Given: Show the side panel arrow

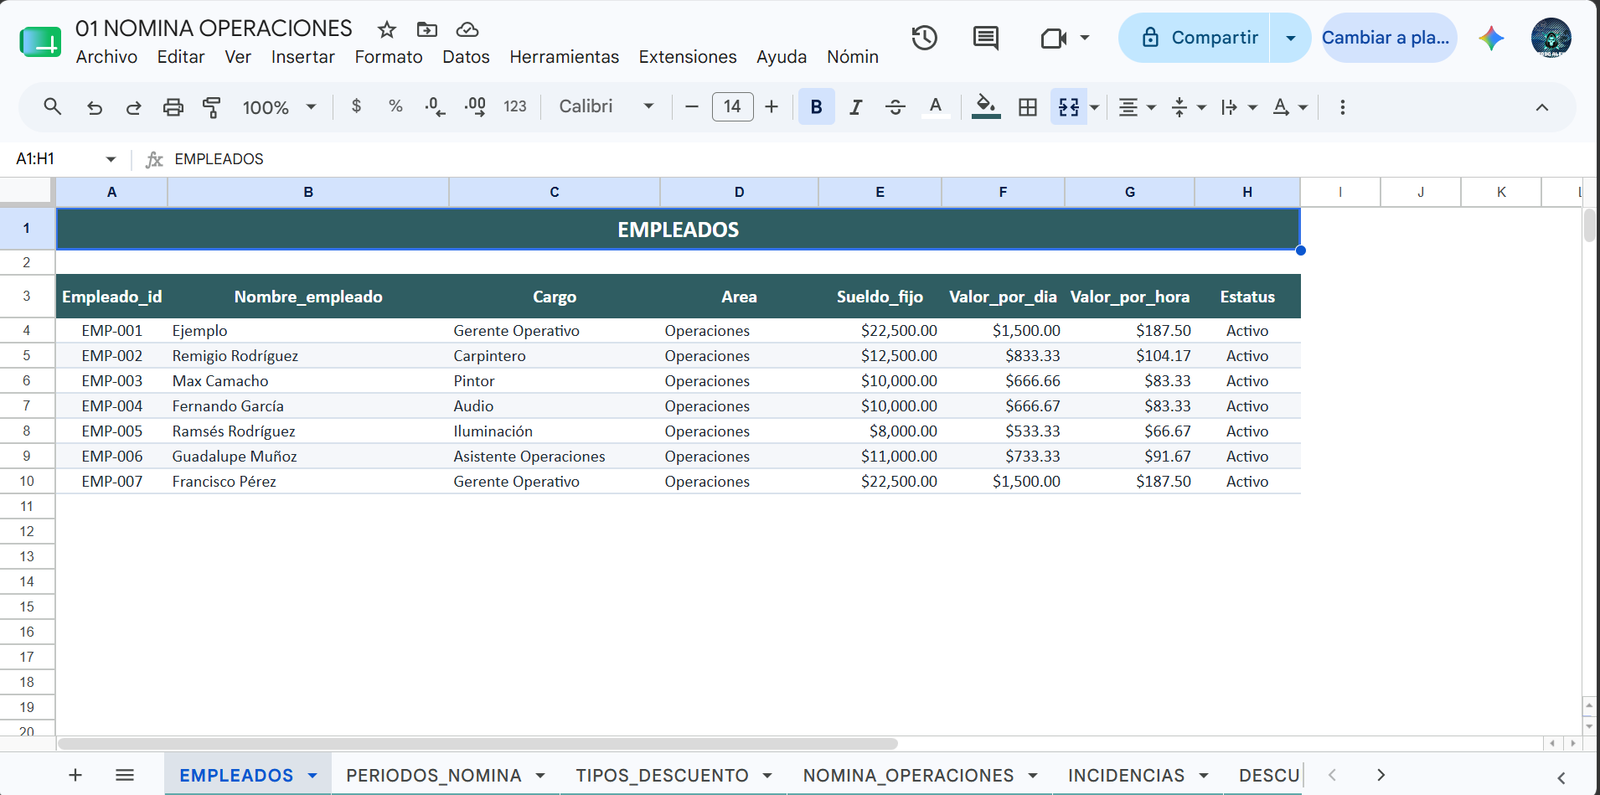Looking at the screenshot, I should pyautogui.click(x=1561, y=777).
